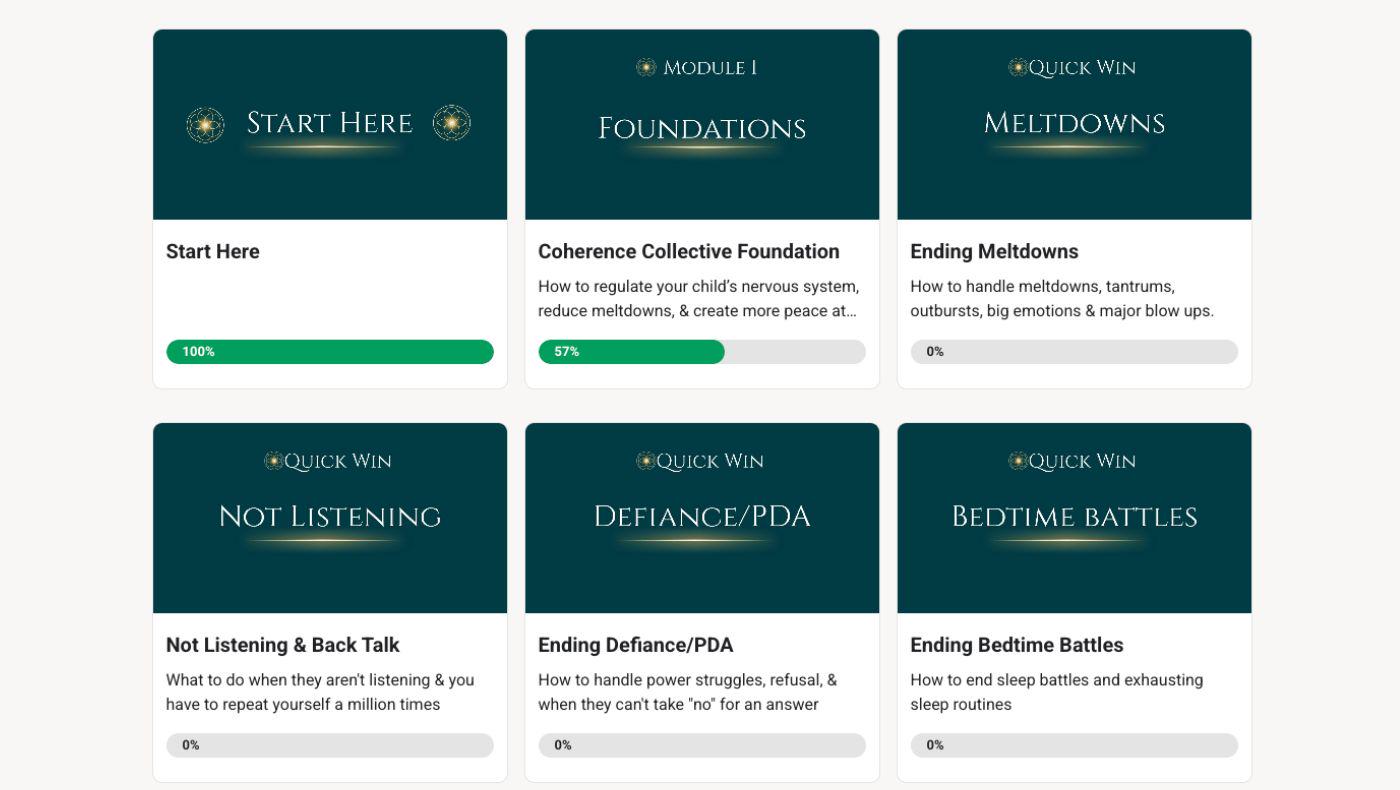
Task: Click the mandala icon on Not Listening banner
Action: [x=274, y=461]
